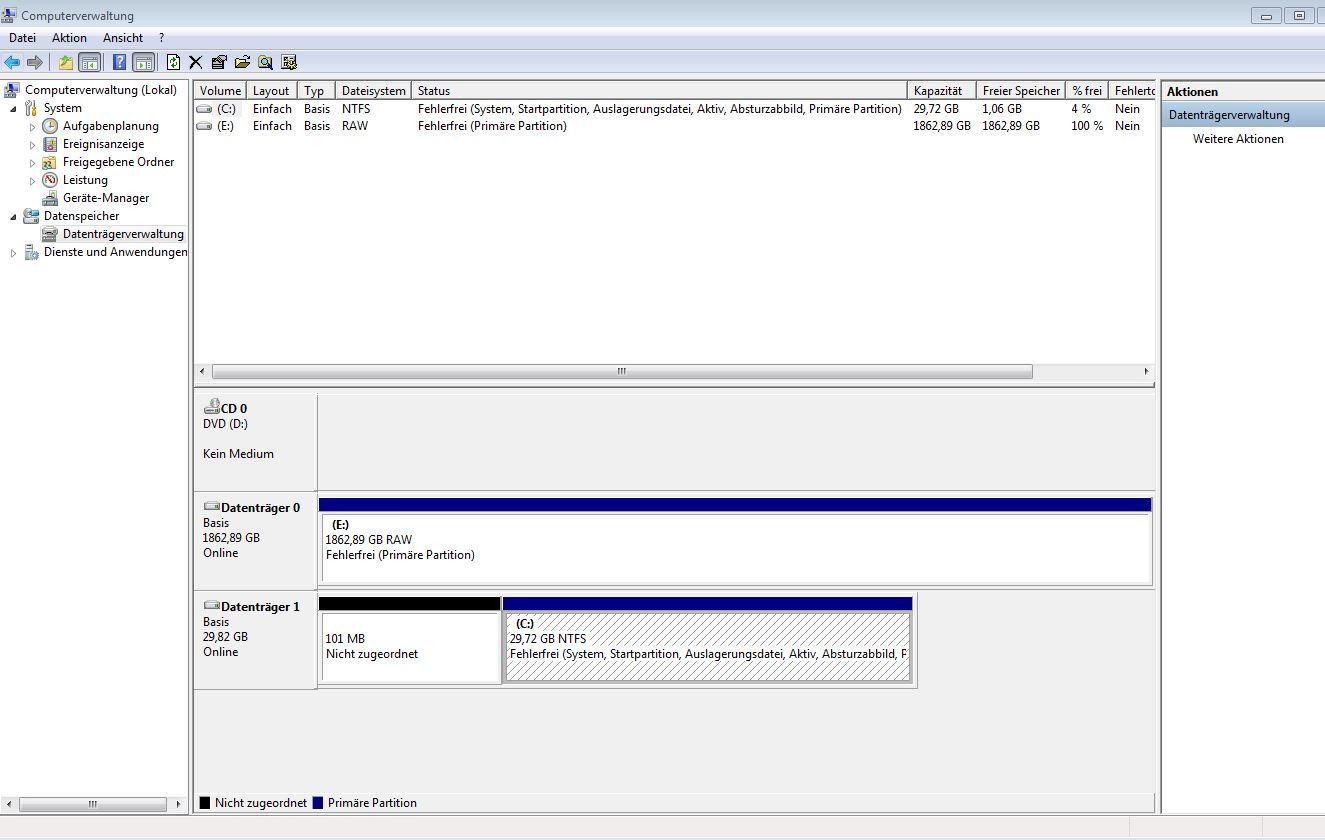
Task: Expand the Aufgabenplanung node
Action: coord(32,127)
